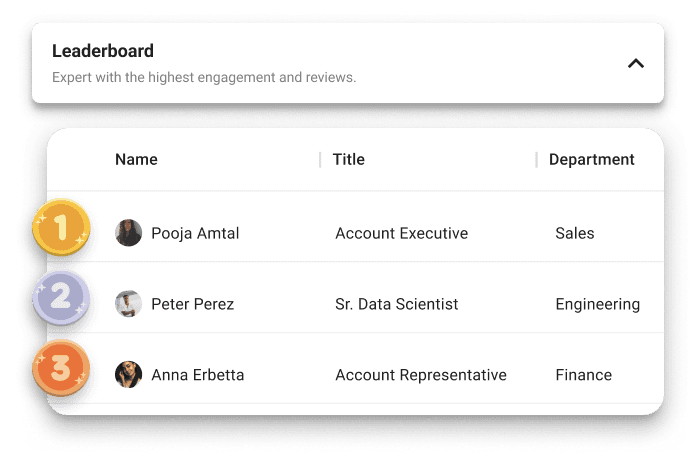The image size is (700, 455).
Task: Click the Account Executive title cell
Action: [401, 233]
